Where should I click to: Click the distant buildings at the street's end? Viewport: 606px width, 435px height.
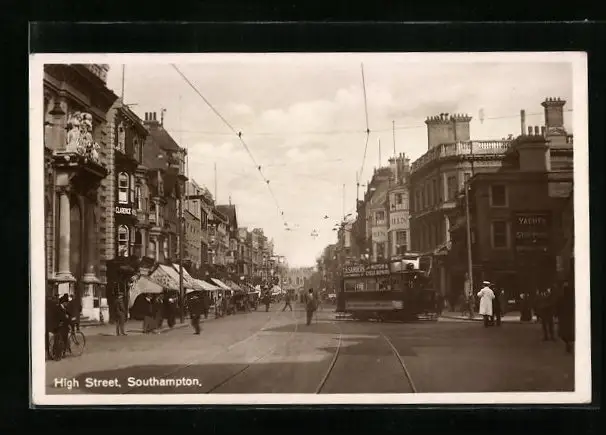tap(298, 275)
